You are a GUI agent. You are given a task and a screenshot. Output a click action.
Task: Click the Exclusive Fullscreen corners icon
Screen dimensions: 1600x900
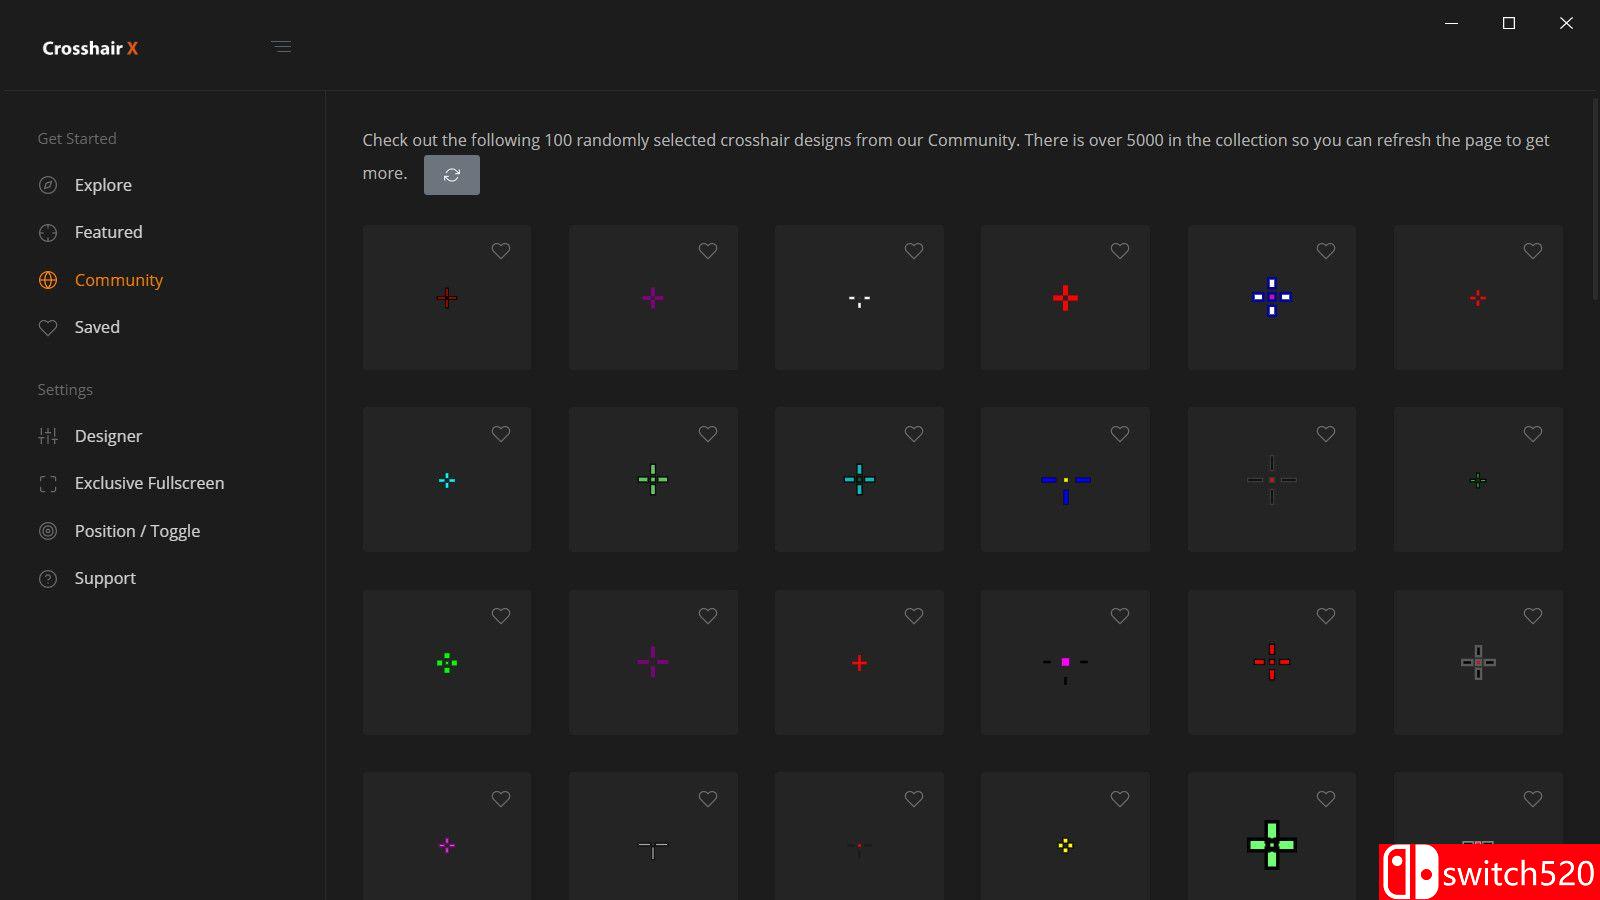tap(48, 483)
